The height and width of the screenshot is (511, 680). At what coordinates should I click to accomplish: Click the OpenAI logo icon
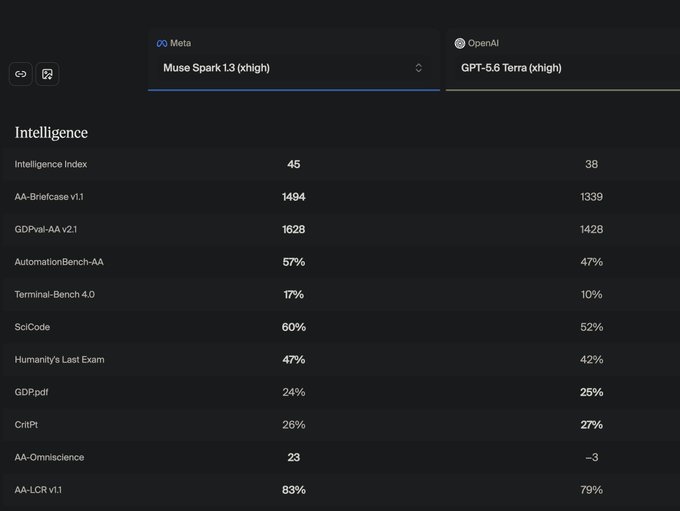click(460, 43)
